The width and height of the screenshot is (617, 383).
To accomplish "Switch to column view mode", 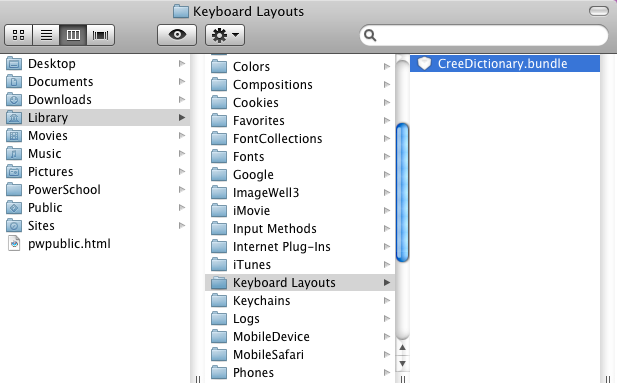I will (73, 35).
